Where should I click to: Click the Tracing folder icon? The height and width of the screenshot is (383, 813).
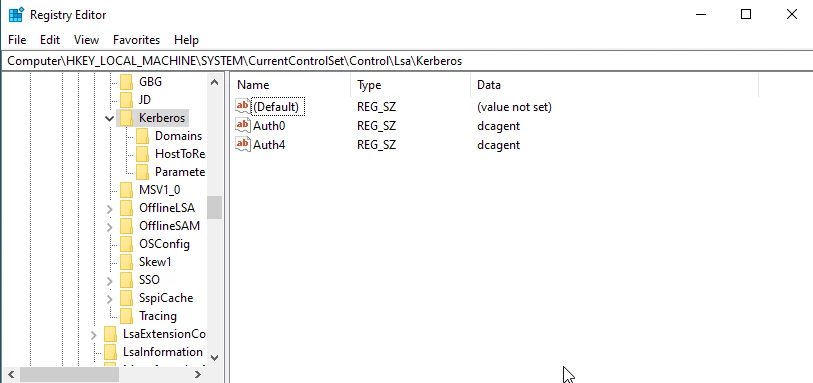126,316
